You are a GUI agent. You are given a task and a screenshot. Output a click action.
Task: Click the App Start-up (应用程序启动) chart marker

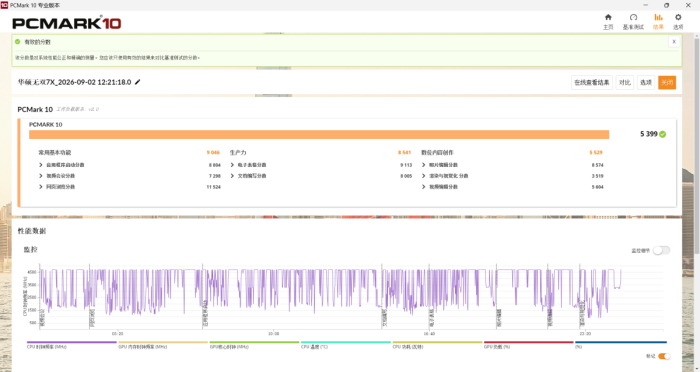(205, 314)
